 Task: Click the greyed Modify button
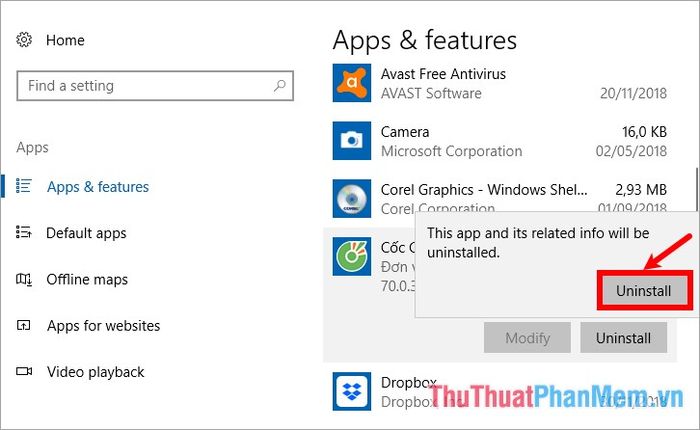(x=527, y=338)
